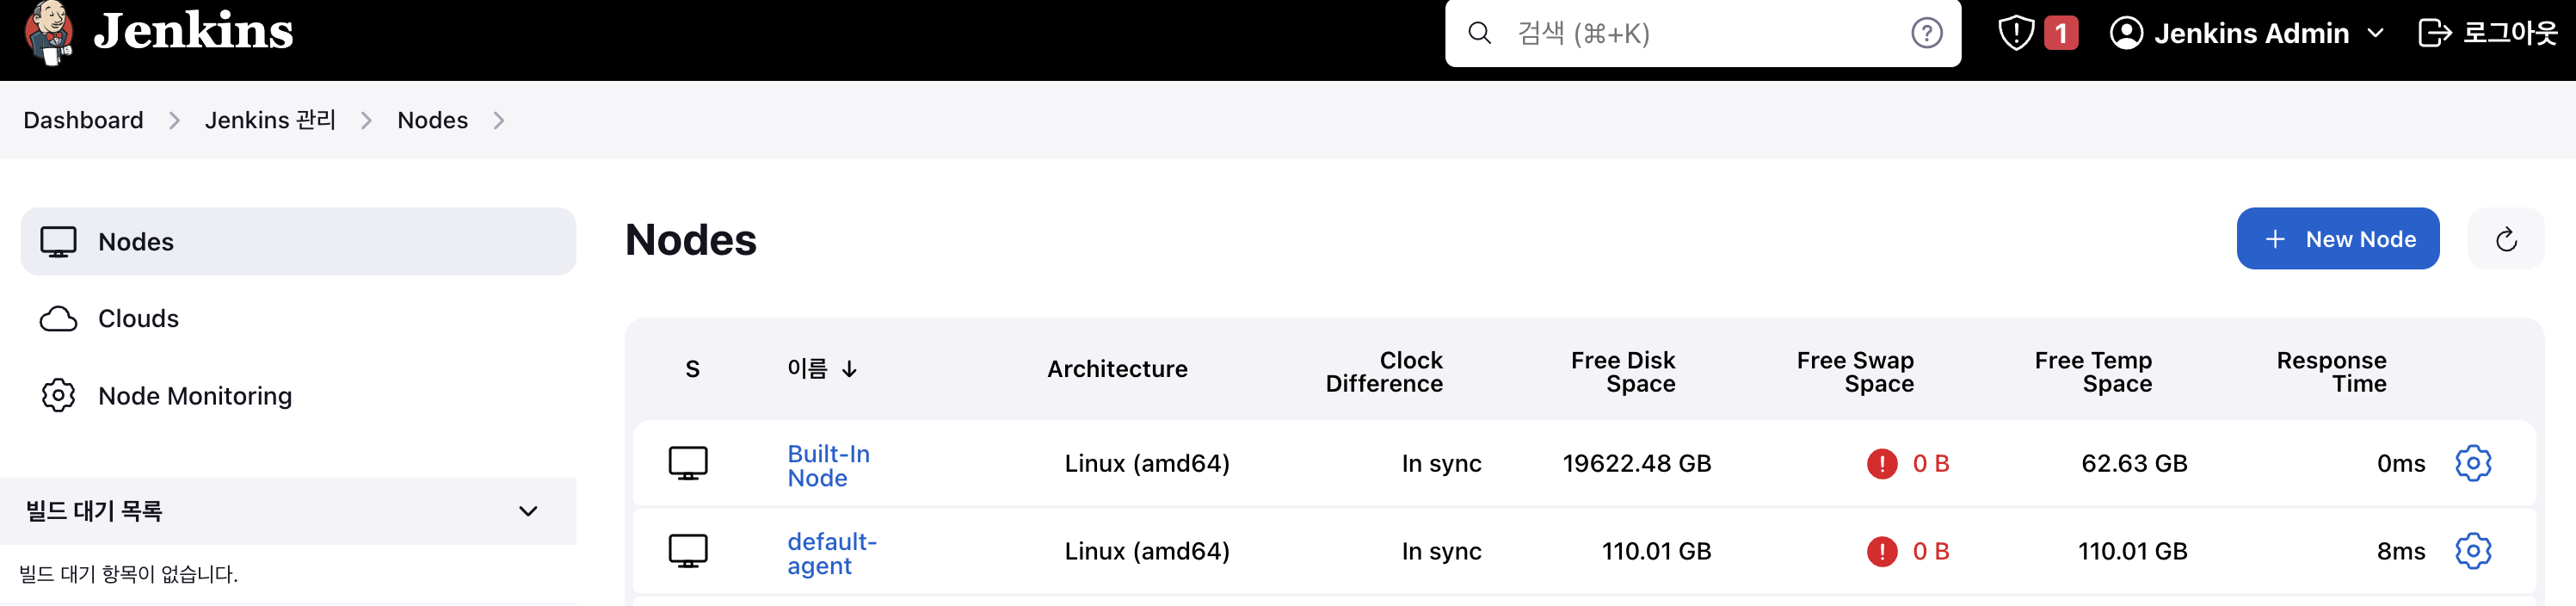
Task: Select Nodes in the side menu
Action: pyautogui.click(x=298, y=242)
